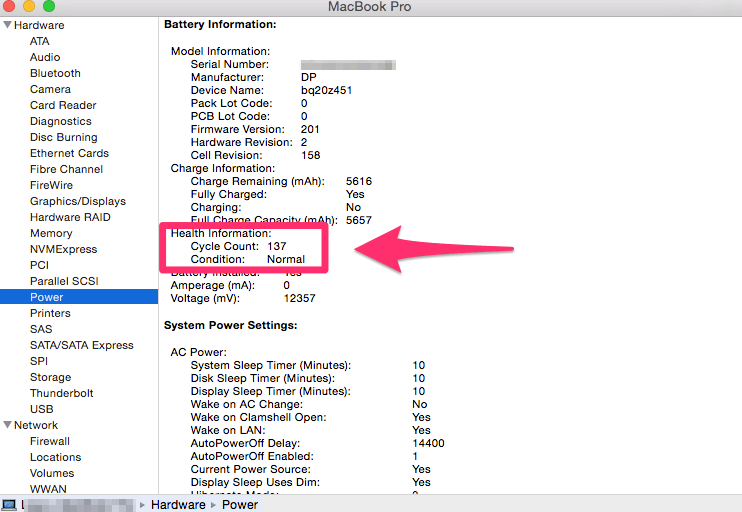742x512 pixels.
Task: Select Fibre Channel entry
Action: click(66, 169)
